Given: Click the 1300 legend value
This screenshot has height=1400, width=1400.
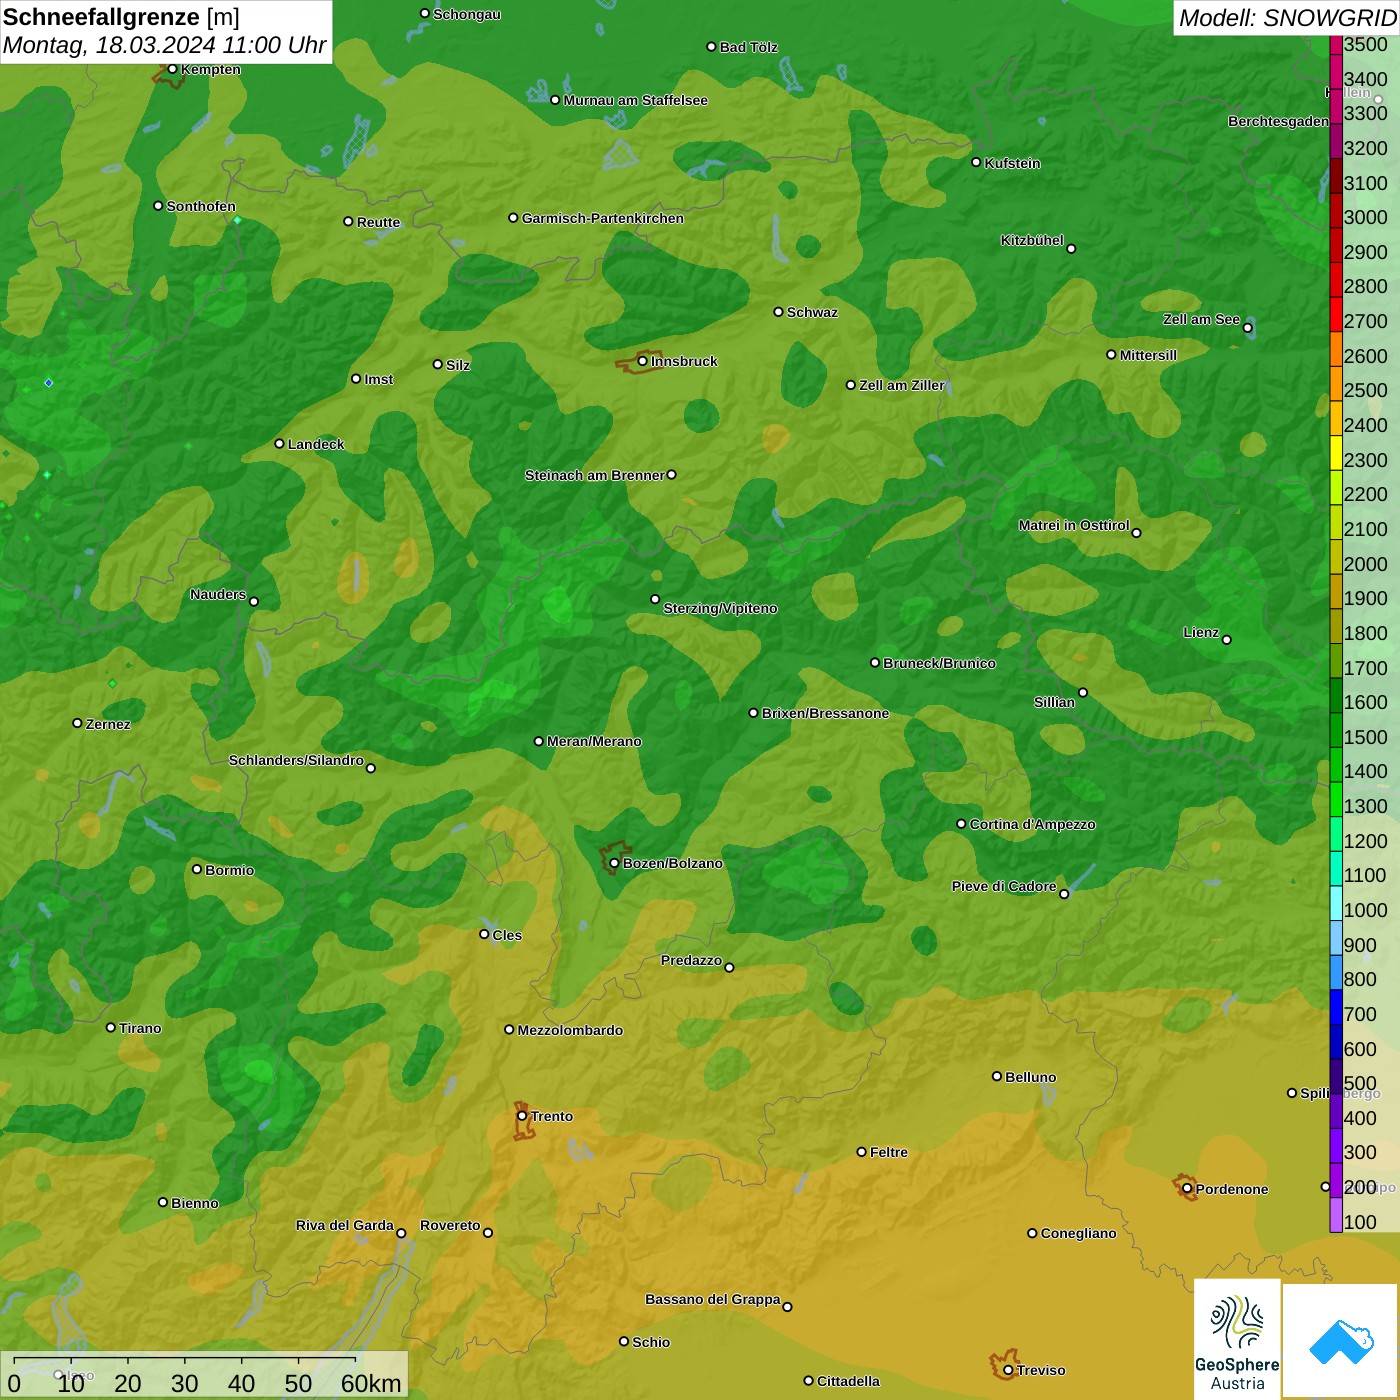Looking at the screenshot, I should 1366,806.
